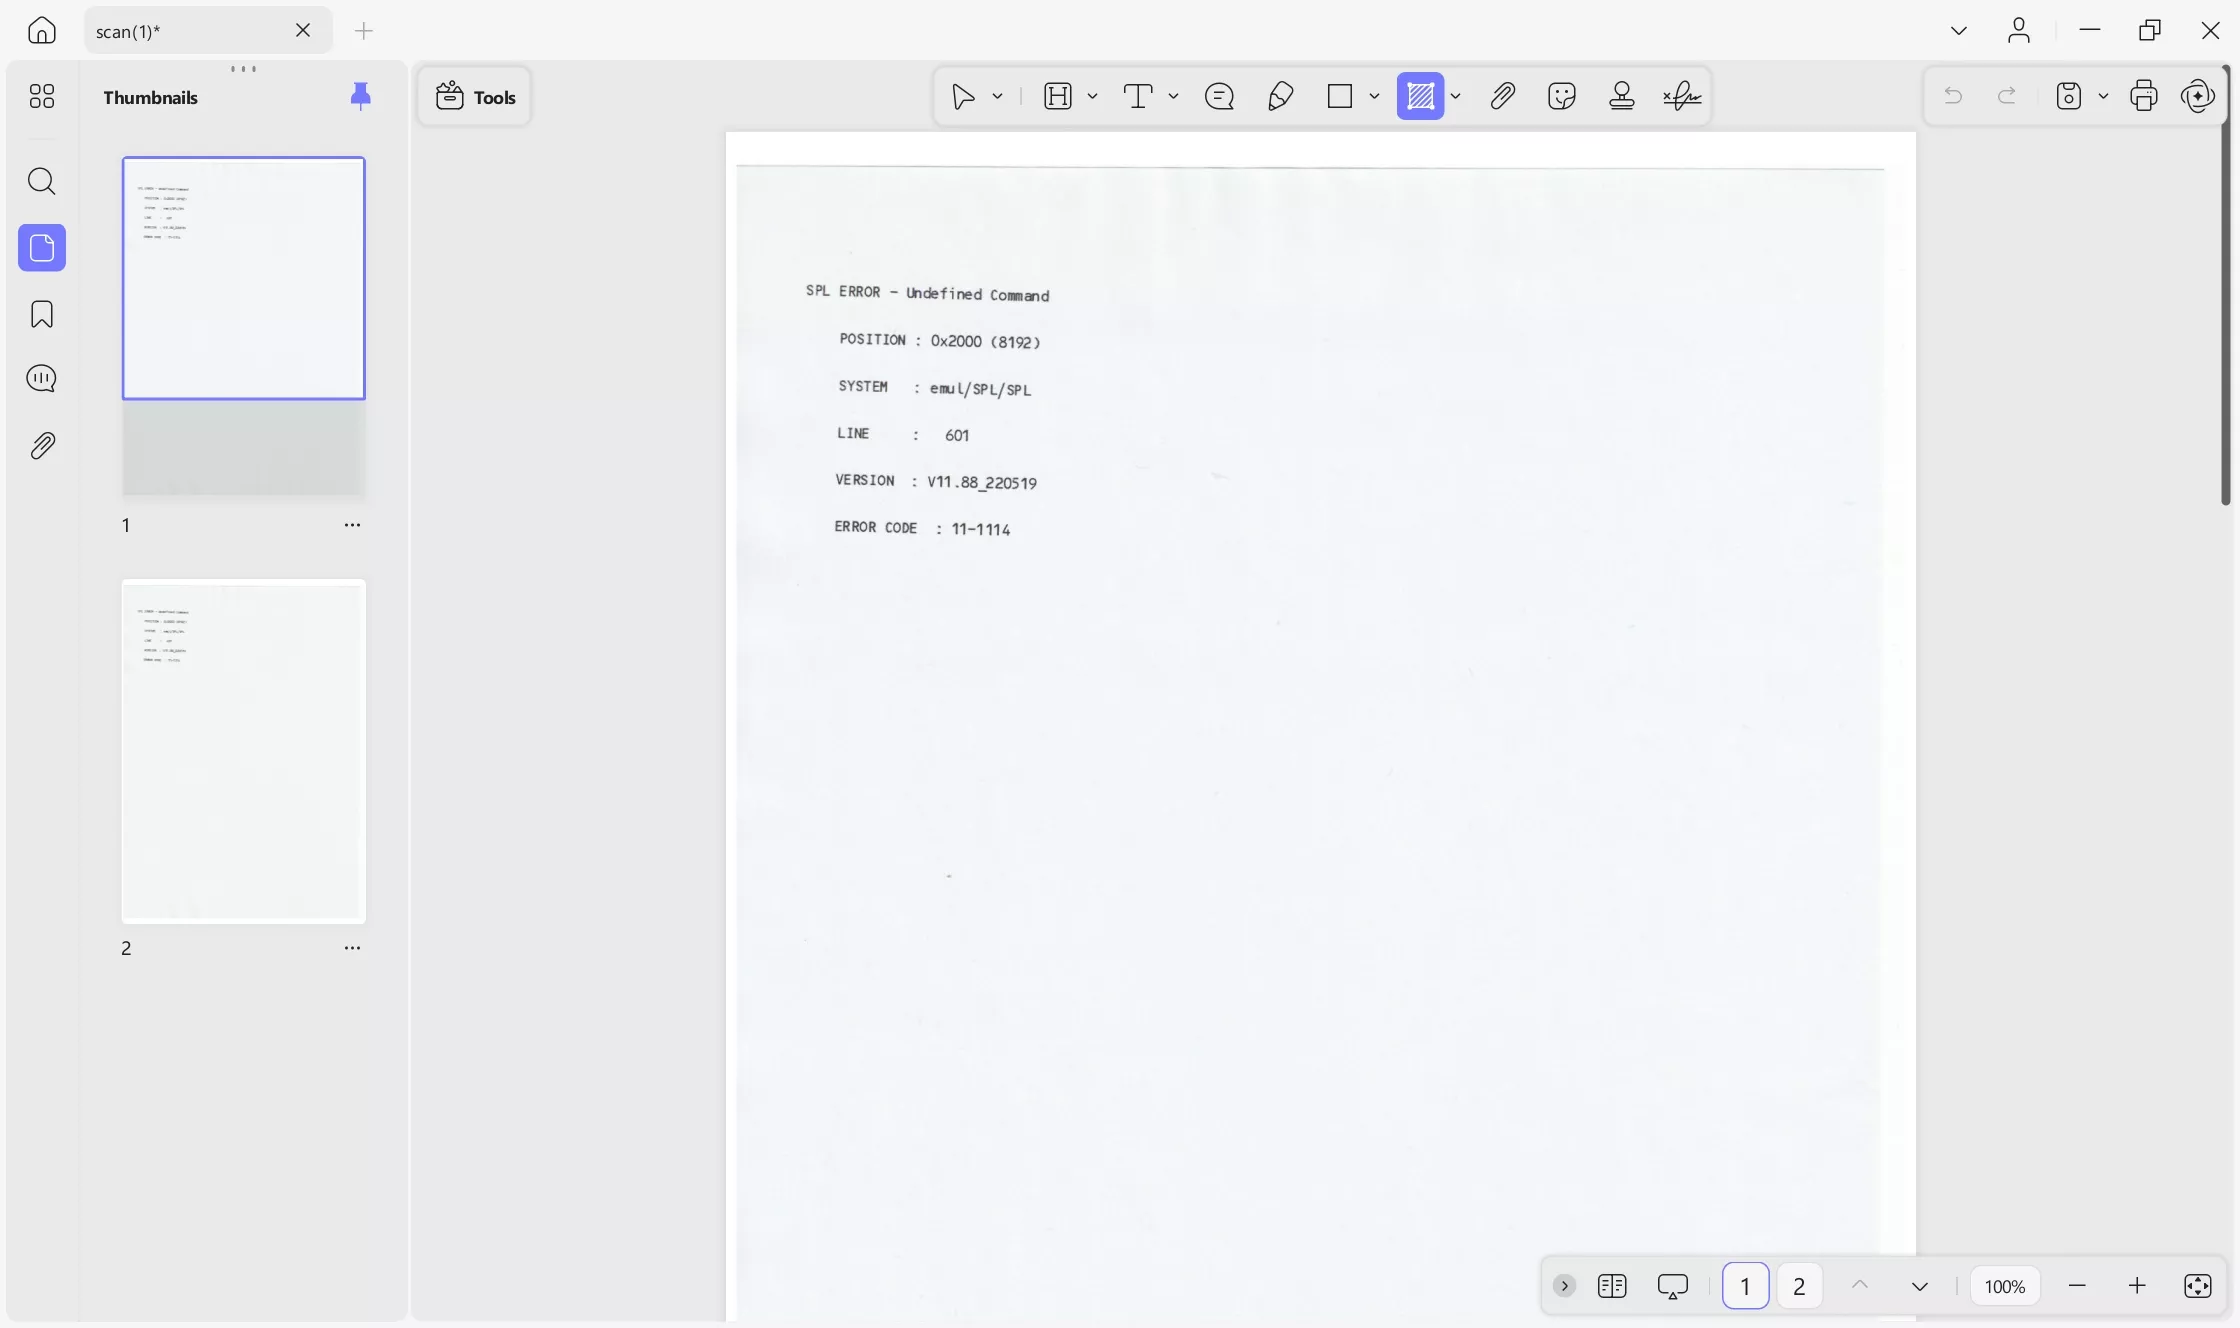Toggle two-page reading view mode

[x=1611, y=1286]
